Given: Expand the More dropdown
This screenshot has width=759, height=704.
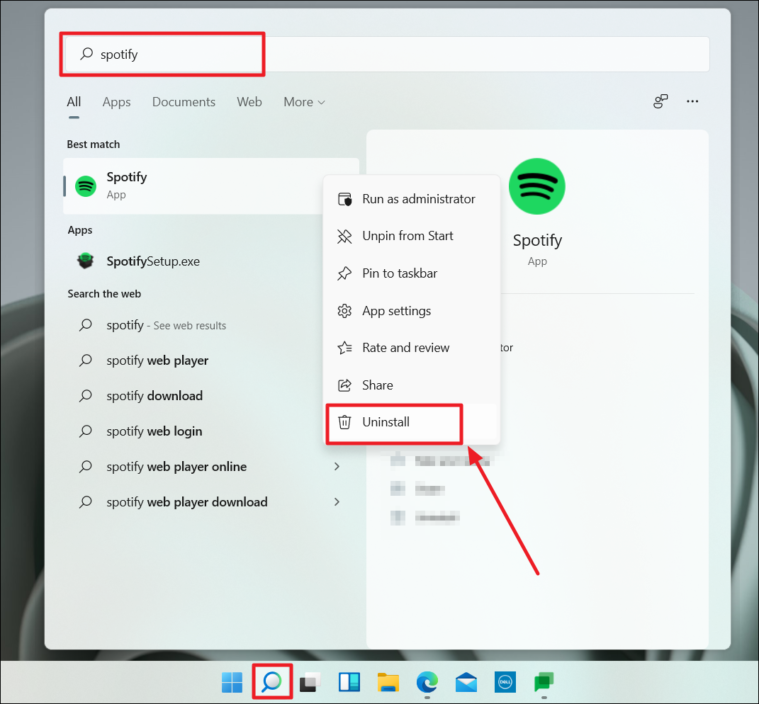Looking at the screenshot, I should coord(304,102).
